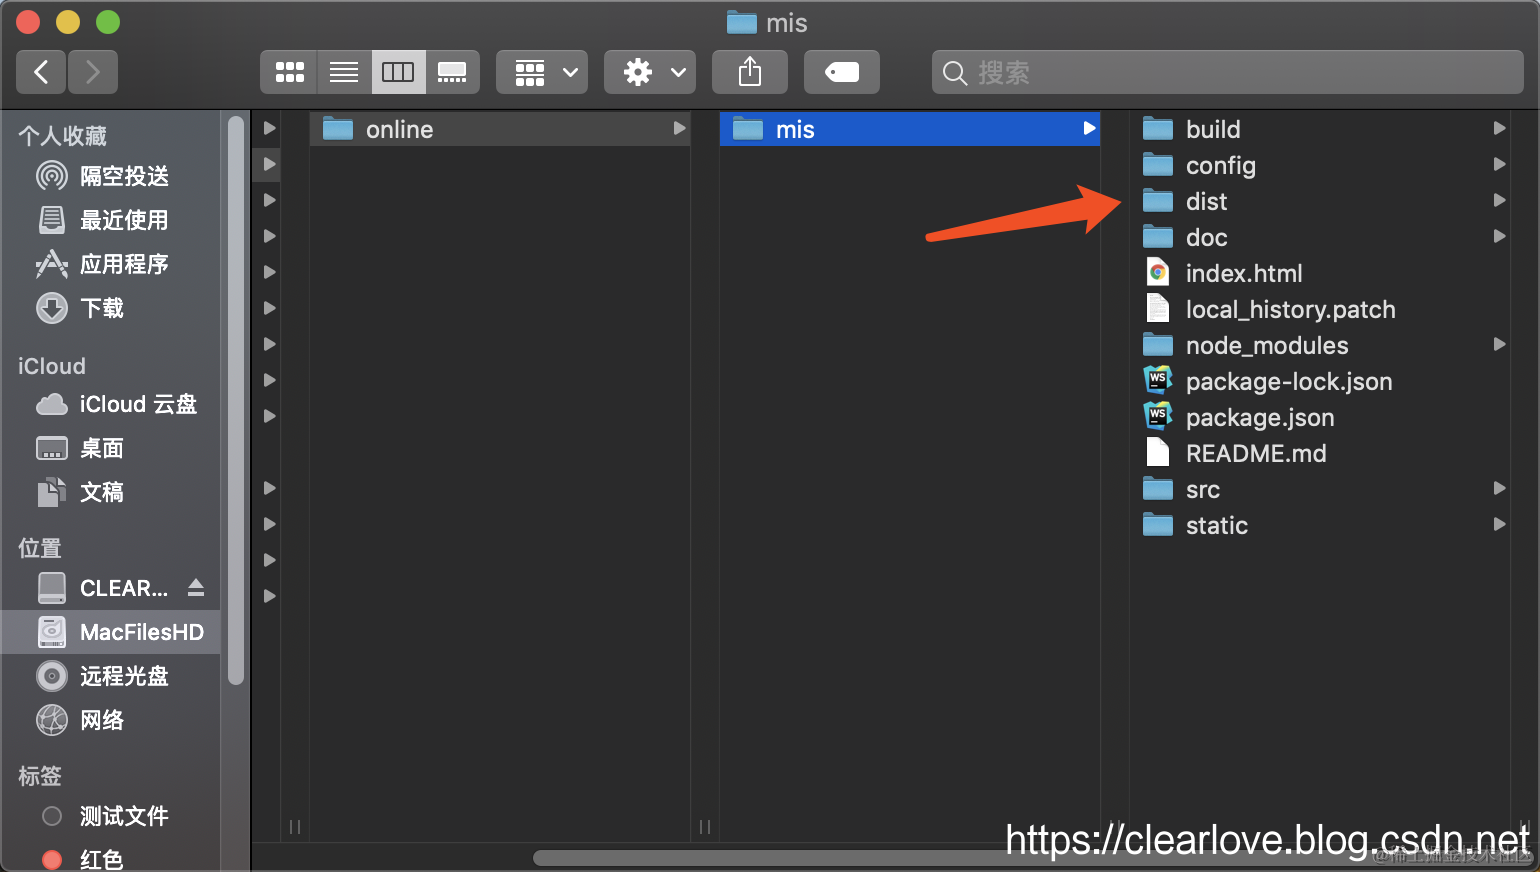The width and height of the screenshot is (1540, 872).
Task: Select the local_history.patch file
Action: click(1320, 309)
